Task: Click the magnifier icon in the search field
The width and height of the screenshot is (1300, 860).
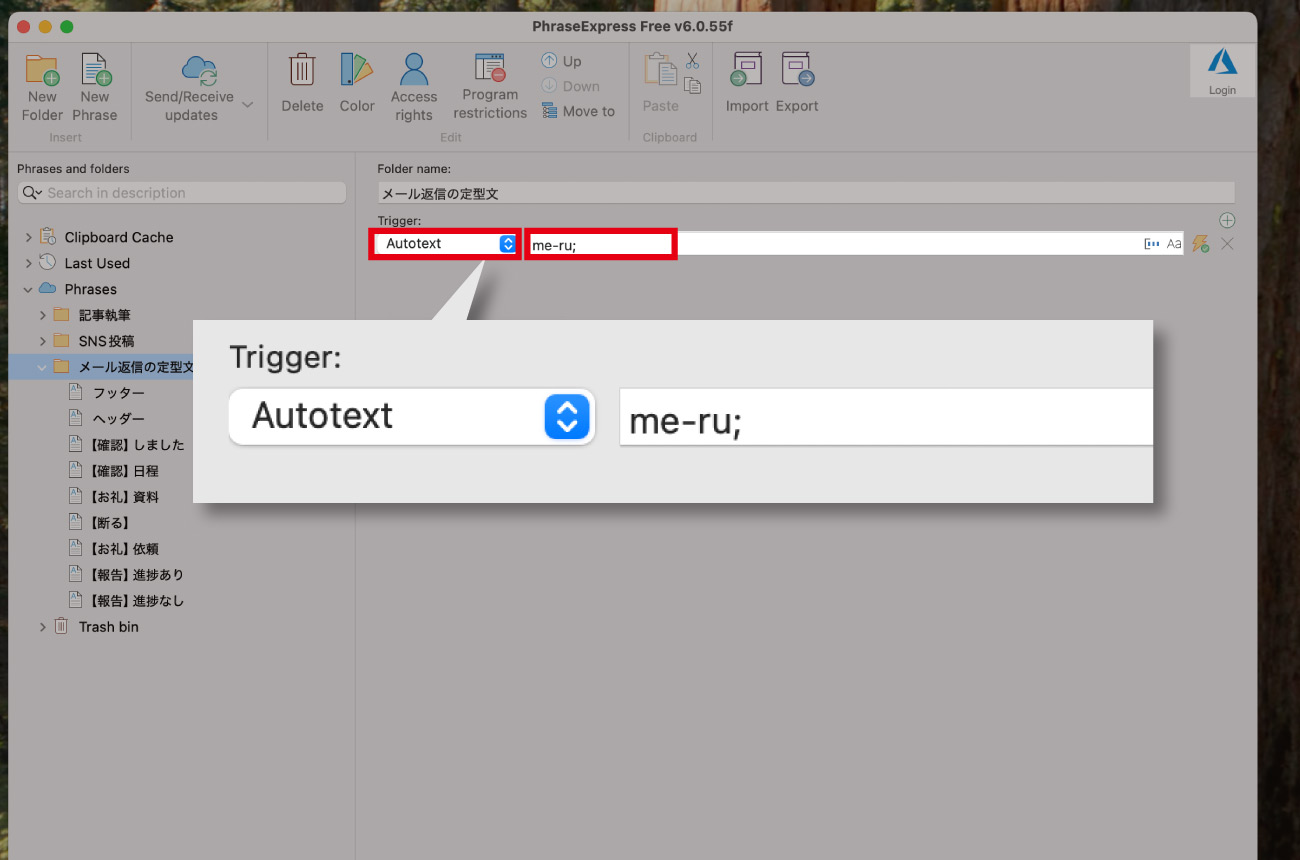Action: point(30,193)
